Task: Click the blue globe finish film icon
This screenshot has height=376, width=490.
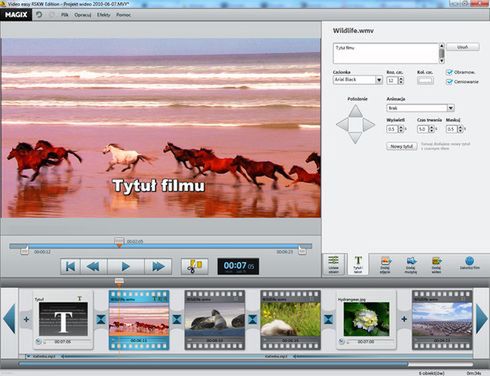Action: (469, 262)
